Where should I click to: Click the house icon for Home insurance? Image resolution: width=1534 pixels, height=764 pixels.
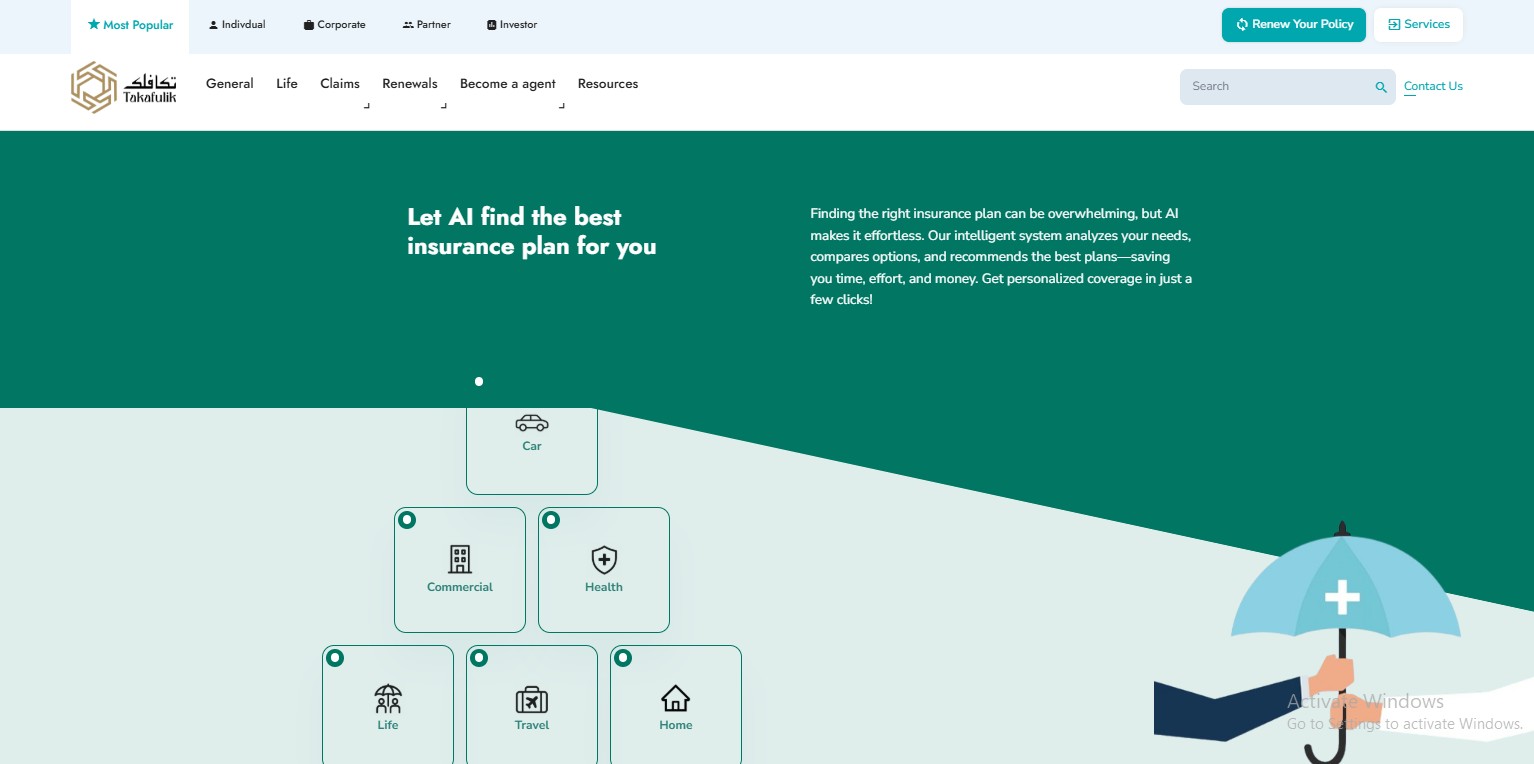676,697
